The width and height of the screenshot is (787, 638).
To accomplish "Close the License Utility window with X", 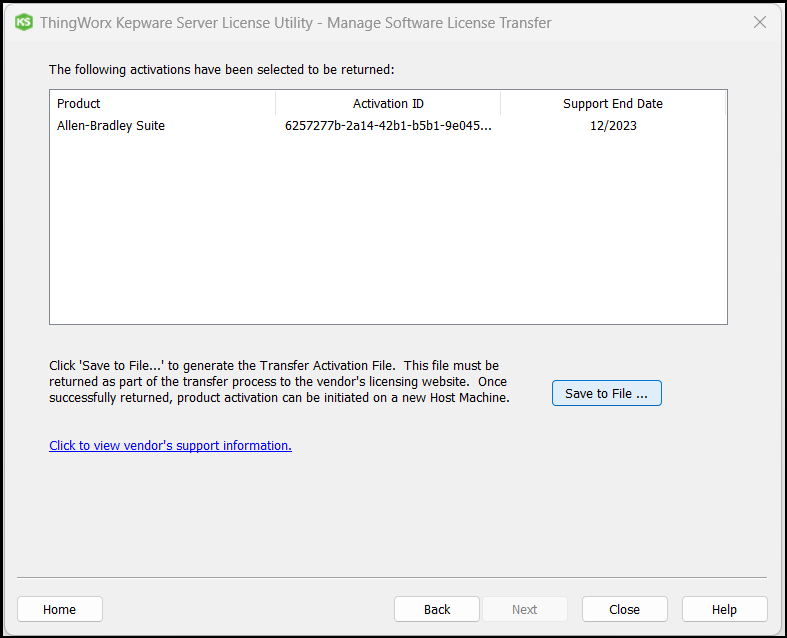I will pos(760,22).
